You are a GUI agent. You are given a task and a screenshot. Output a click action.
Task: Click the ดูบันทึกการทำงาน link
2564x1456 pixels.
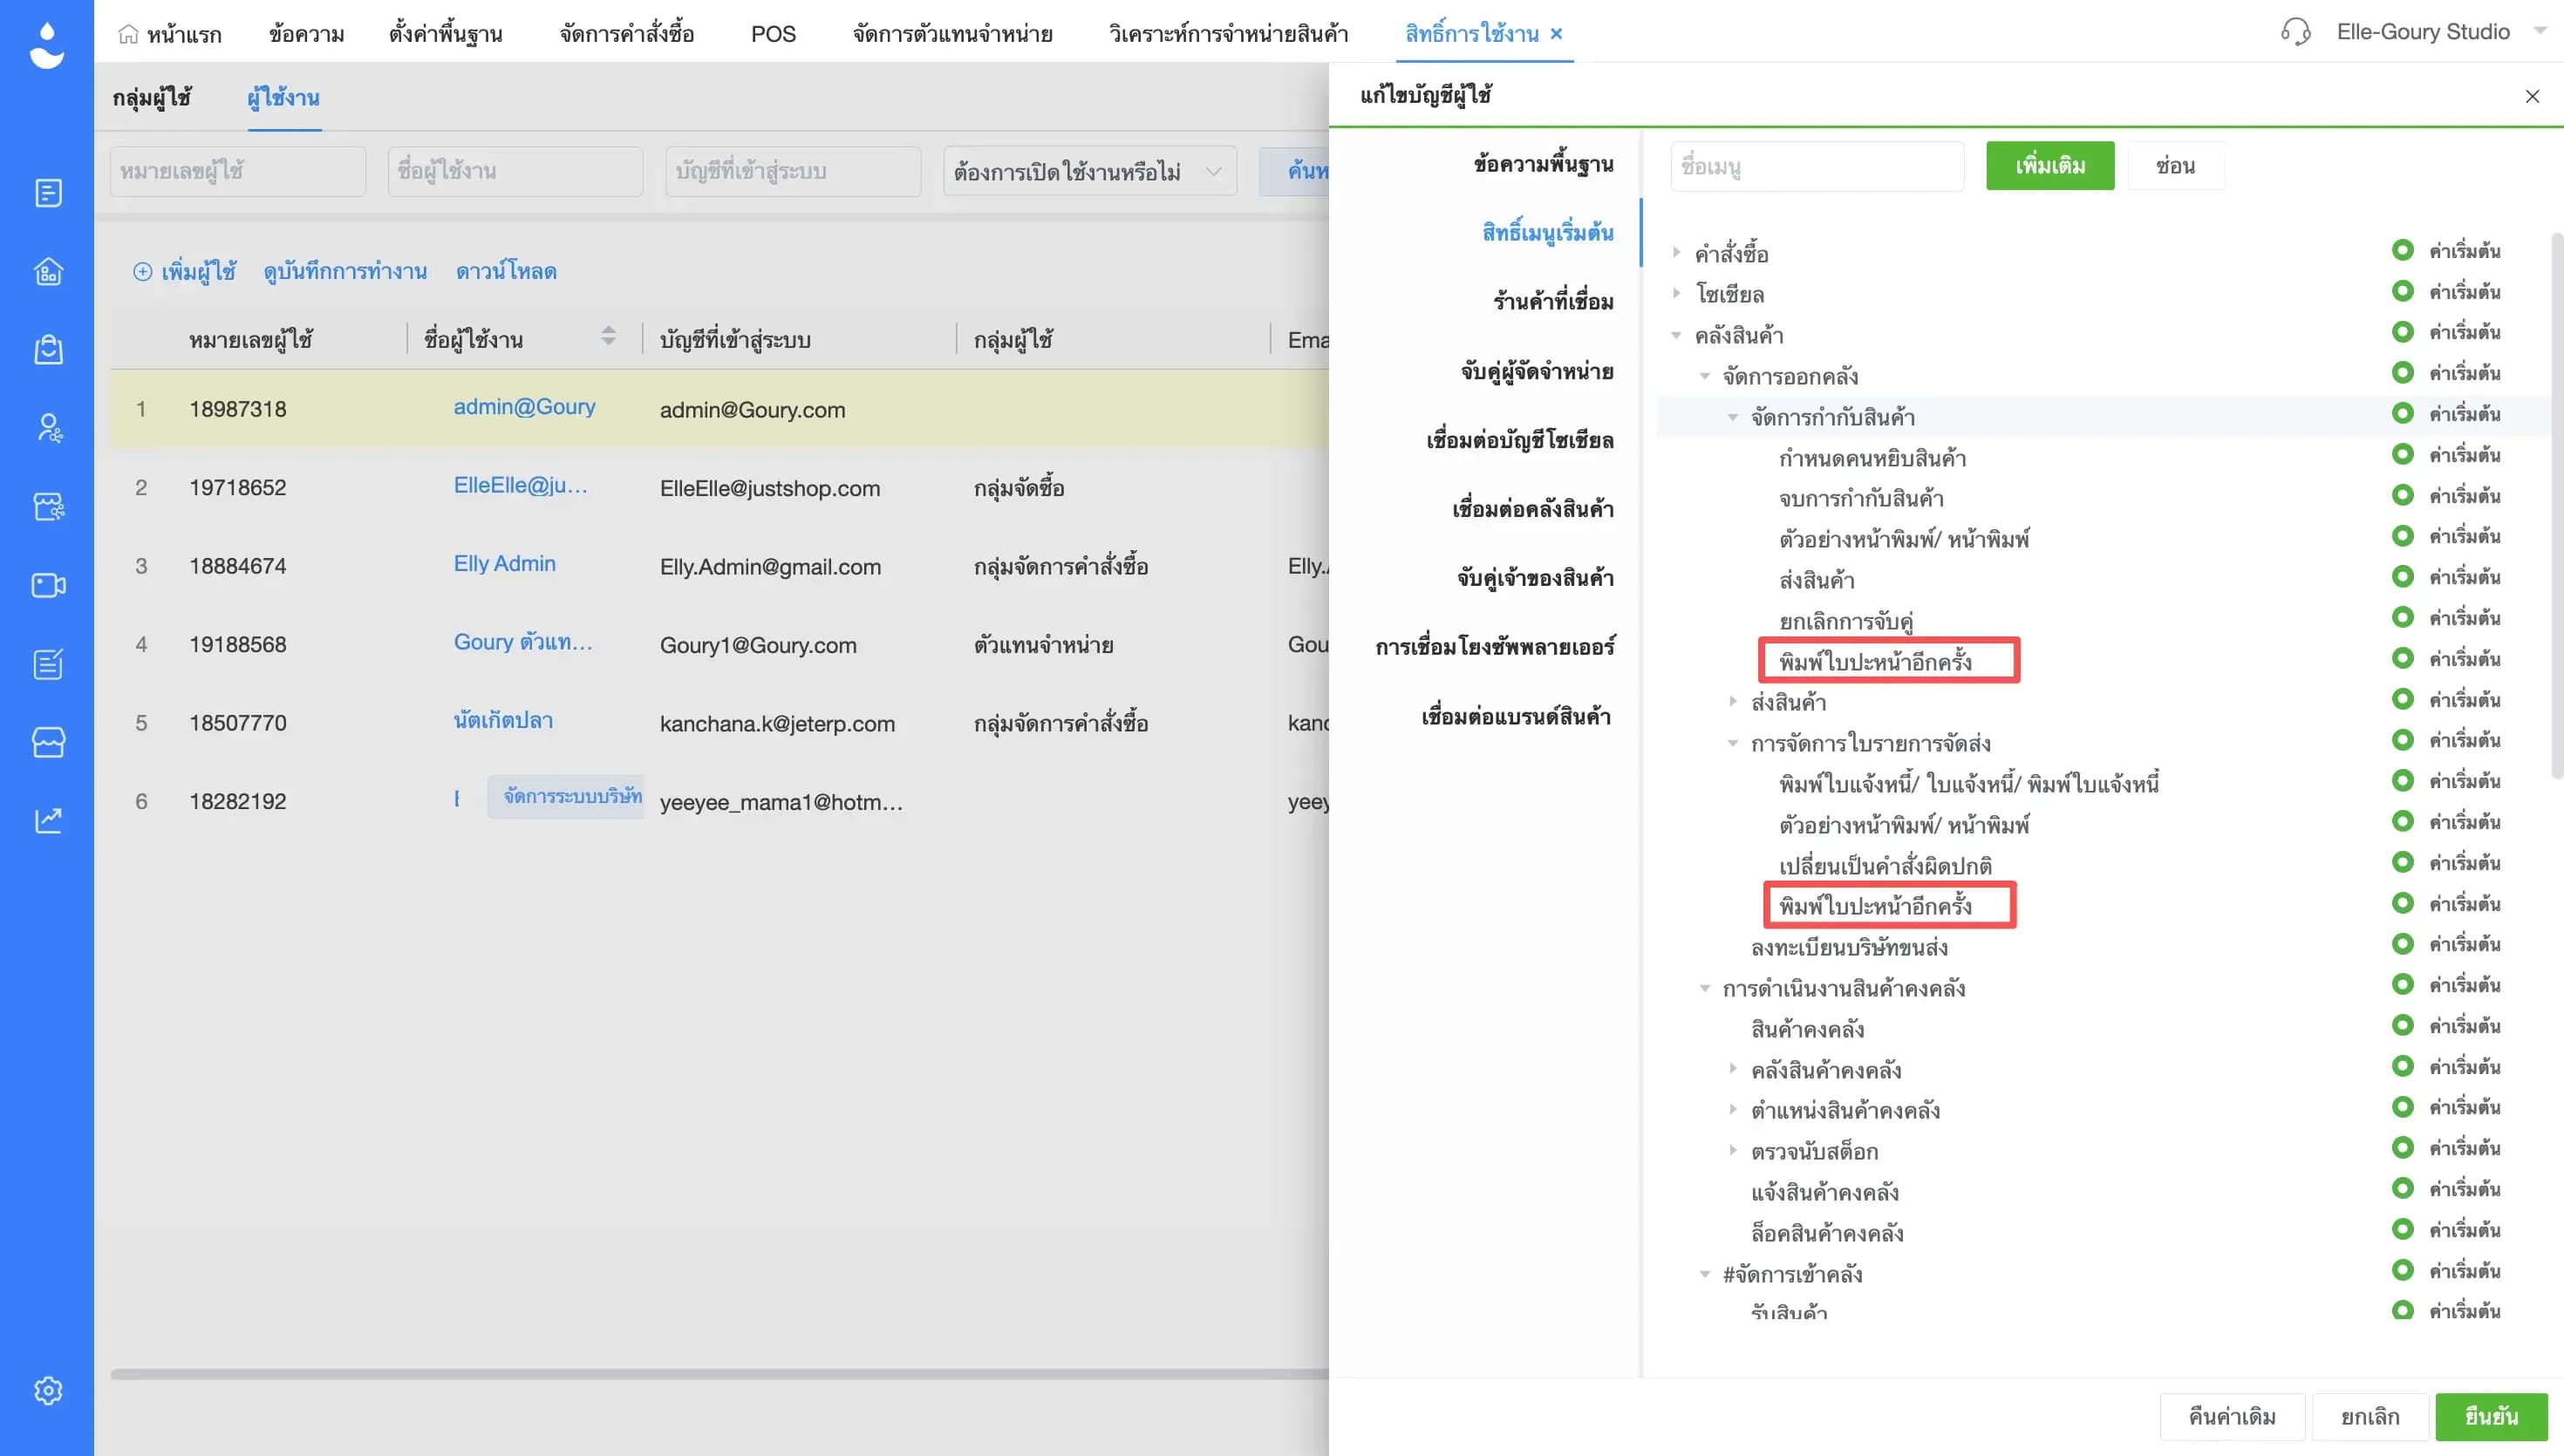point(345,271)
